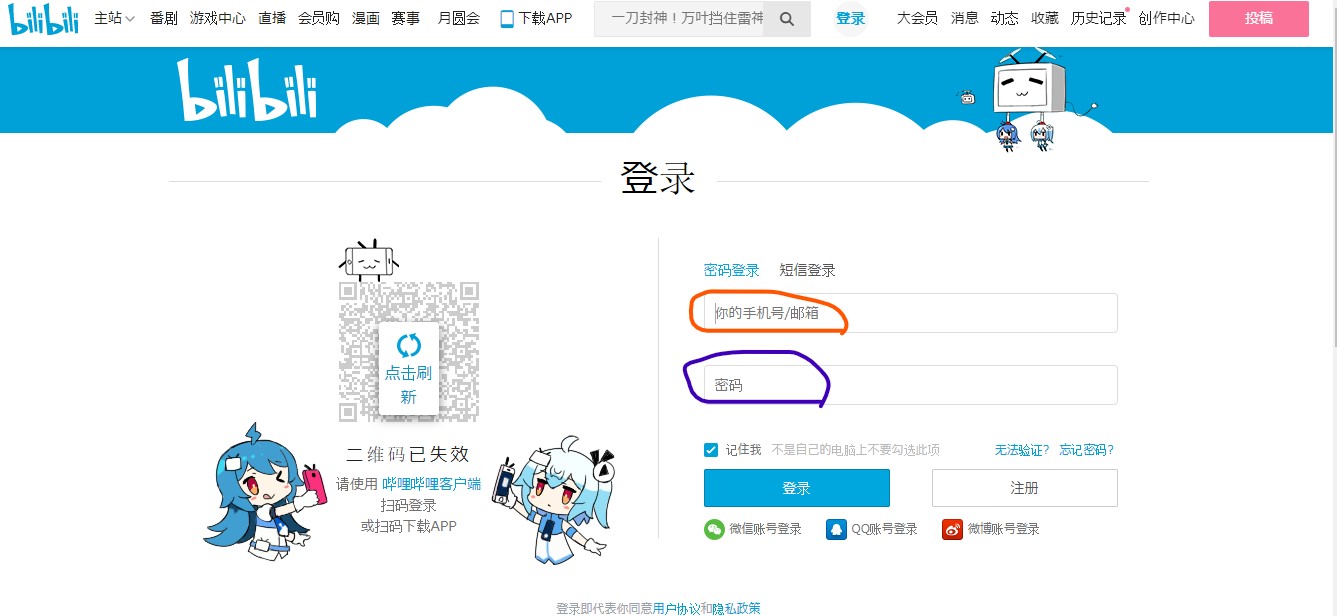The image size is (1337, 616).
Task: Expand the 主站 dropdown menu
Action: (x=114, y=18)
